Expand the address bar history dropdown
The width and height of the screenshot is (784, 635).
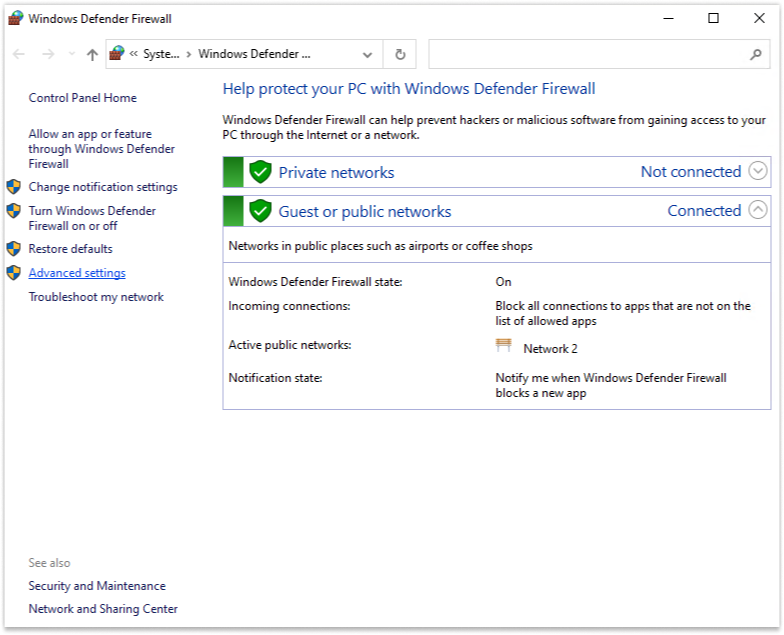(x=368, y=54)
